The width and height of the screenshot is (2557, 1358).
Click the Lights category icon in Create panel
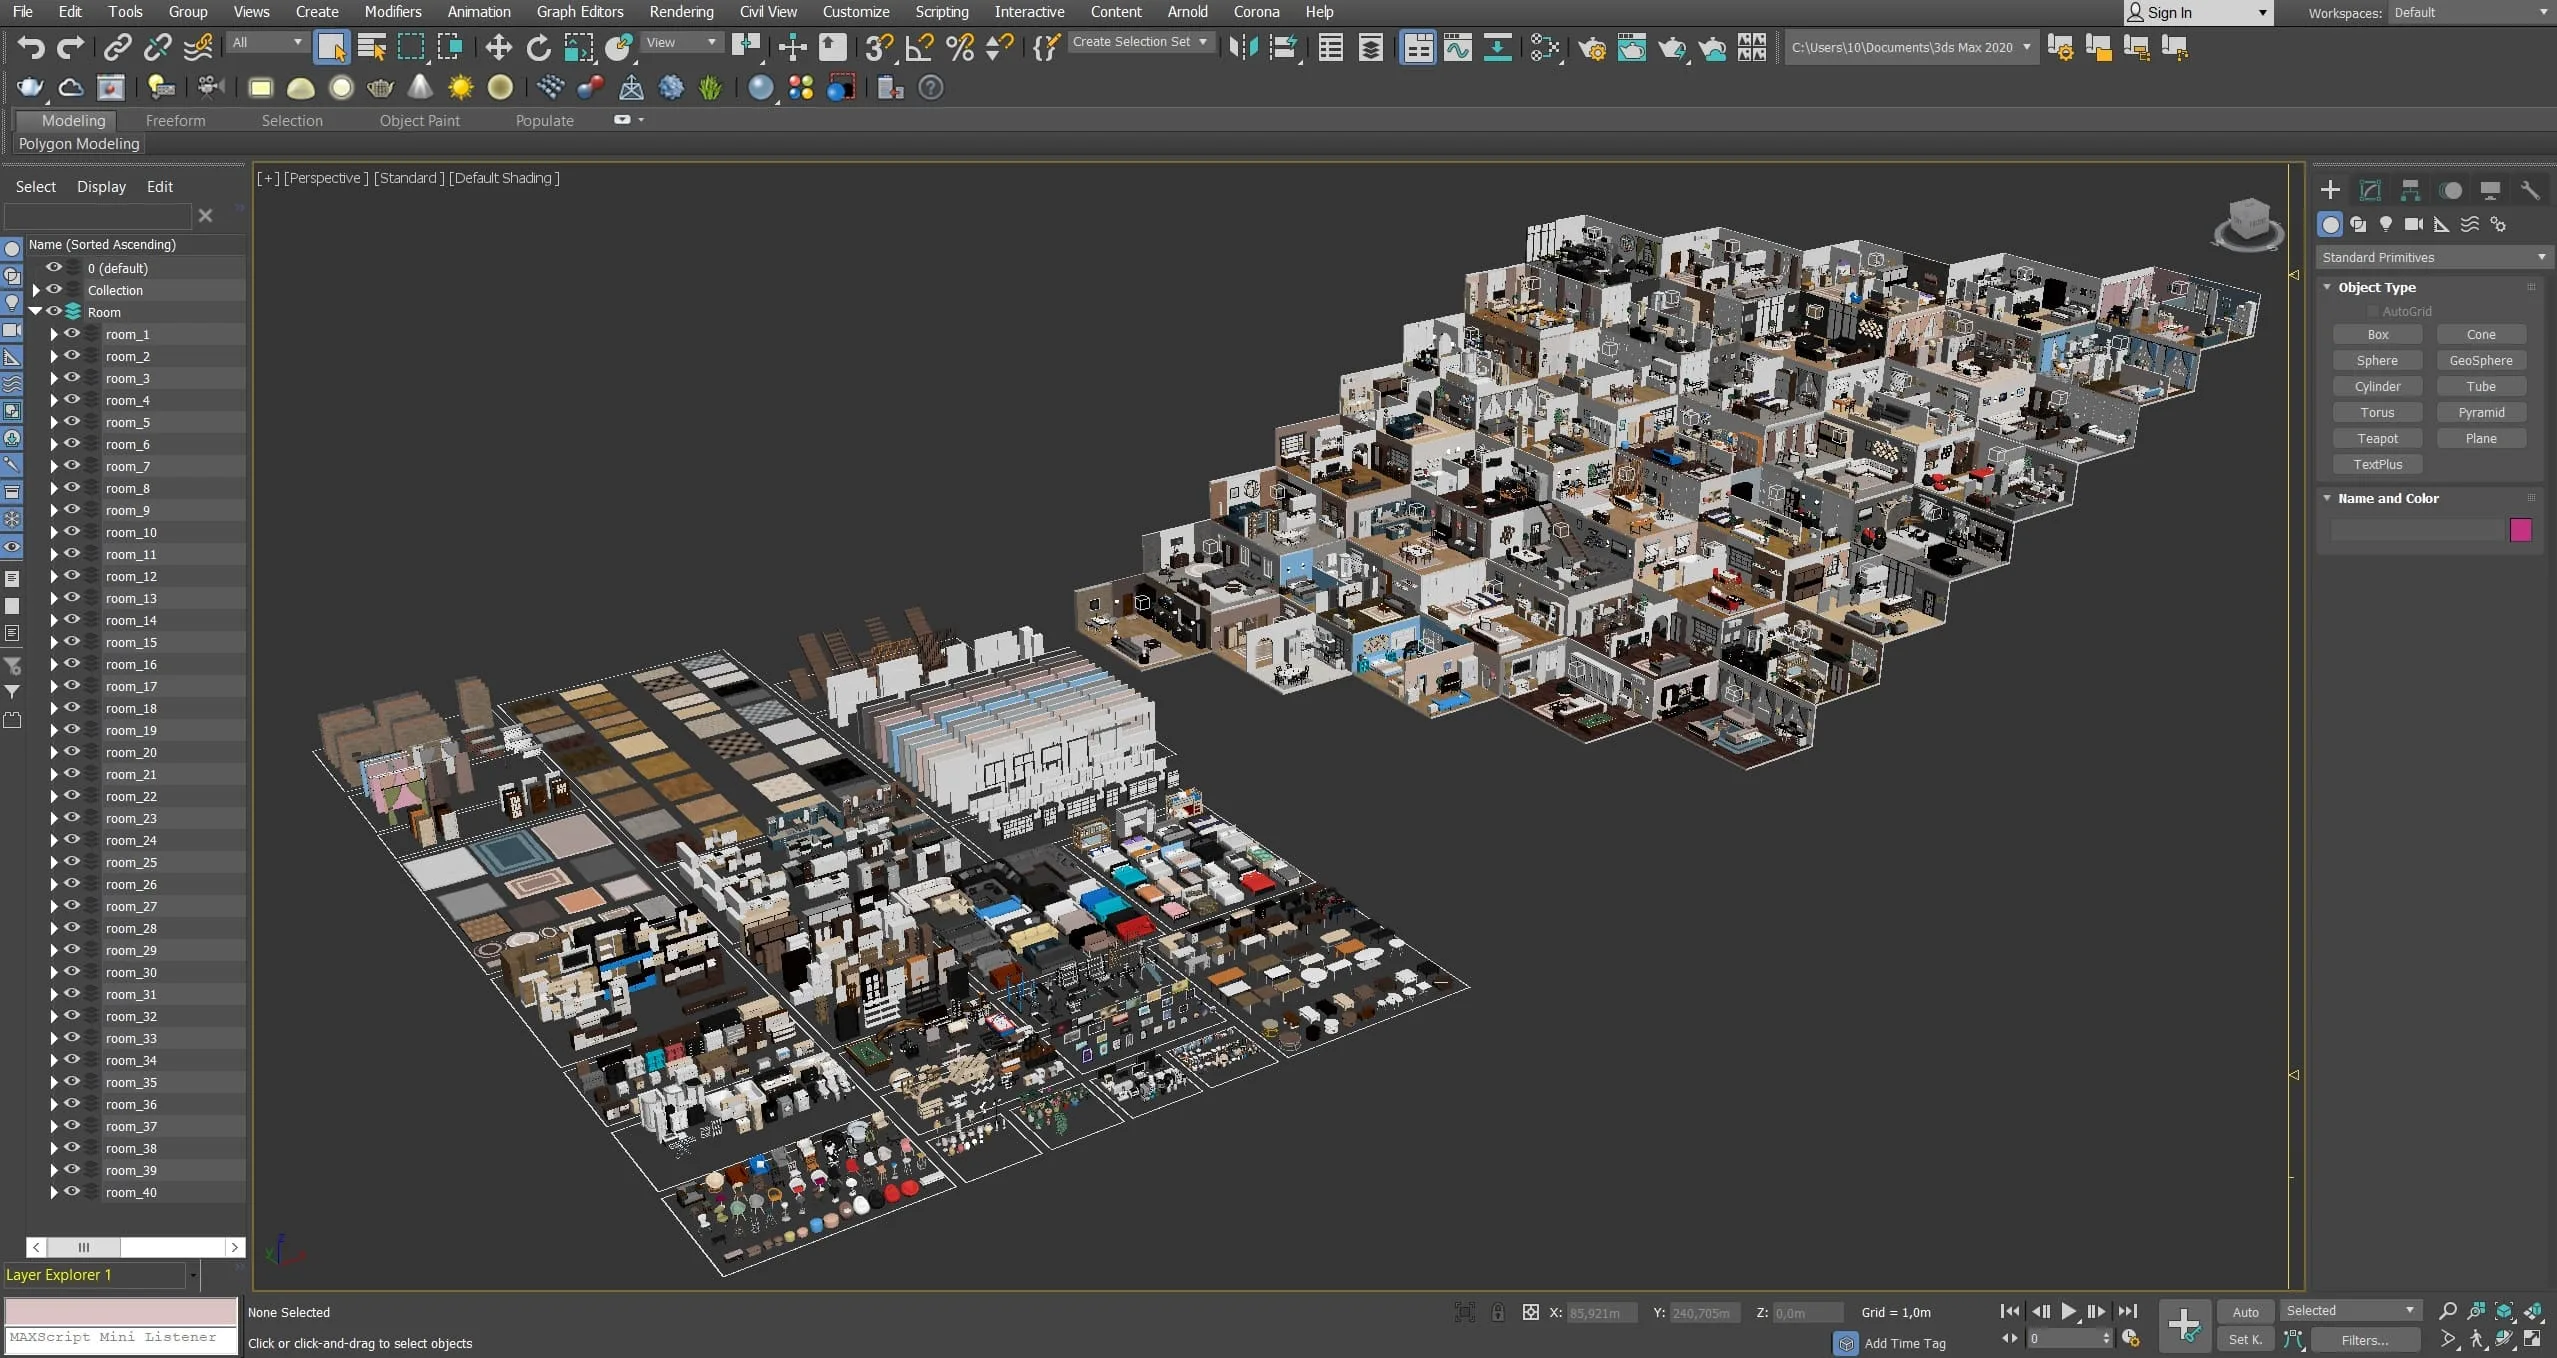[2386, 224]
